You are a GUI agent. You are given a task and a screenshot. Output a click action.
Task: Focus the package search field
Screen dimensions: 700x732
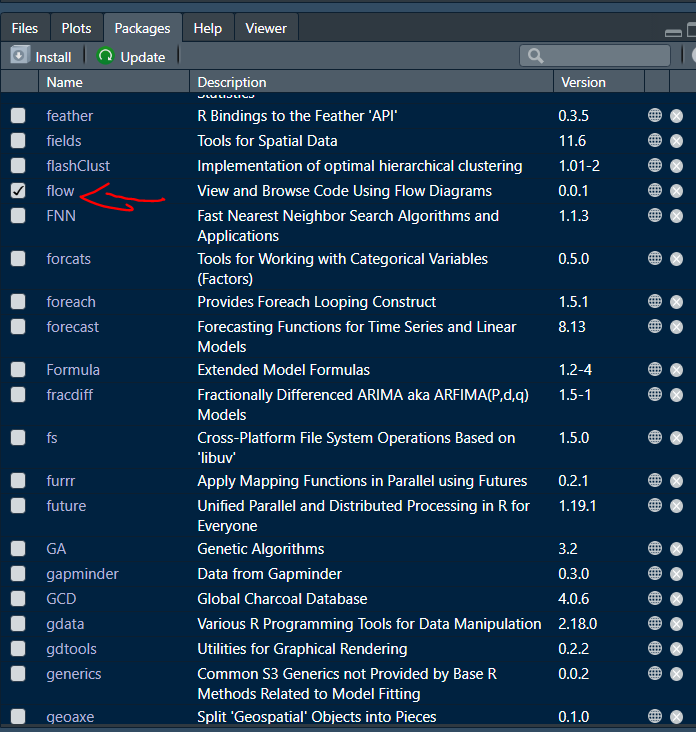[x=595, y=56]
